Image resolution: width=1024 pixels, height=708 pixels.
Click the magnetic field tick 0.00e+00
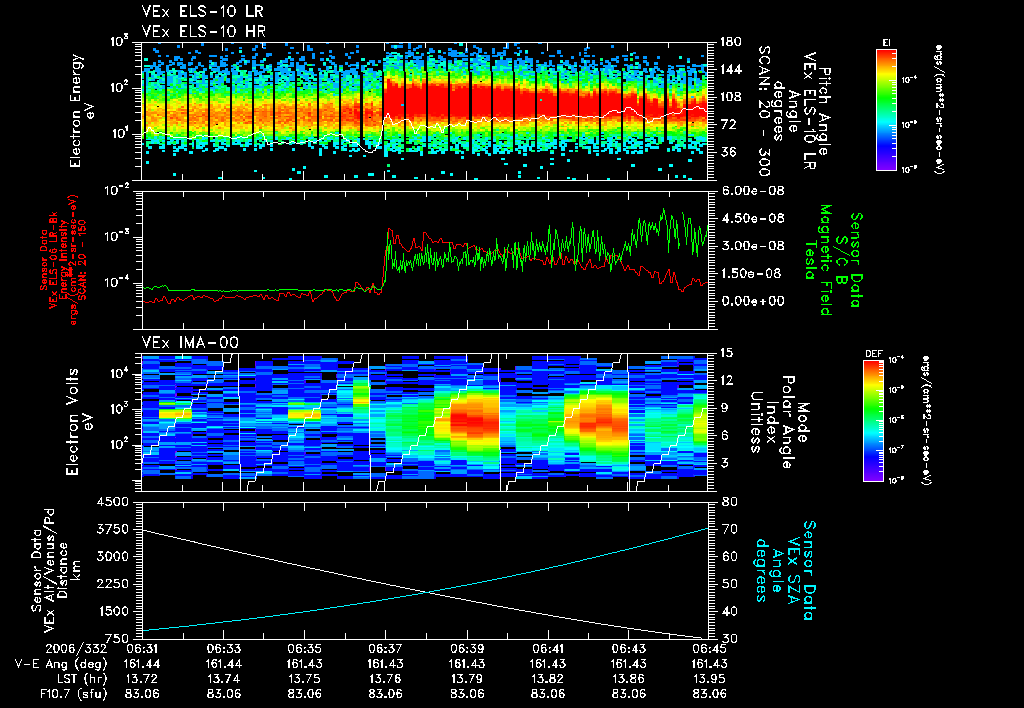click(752, 301)
